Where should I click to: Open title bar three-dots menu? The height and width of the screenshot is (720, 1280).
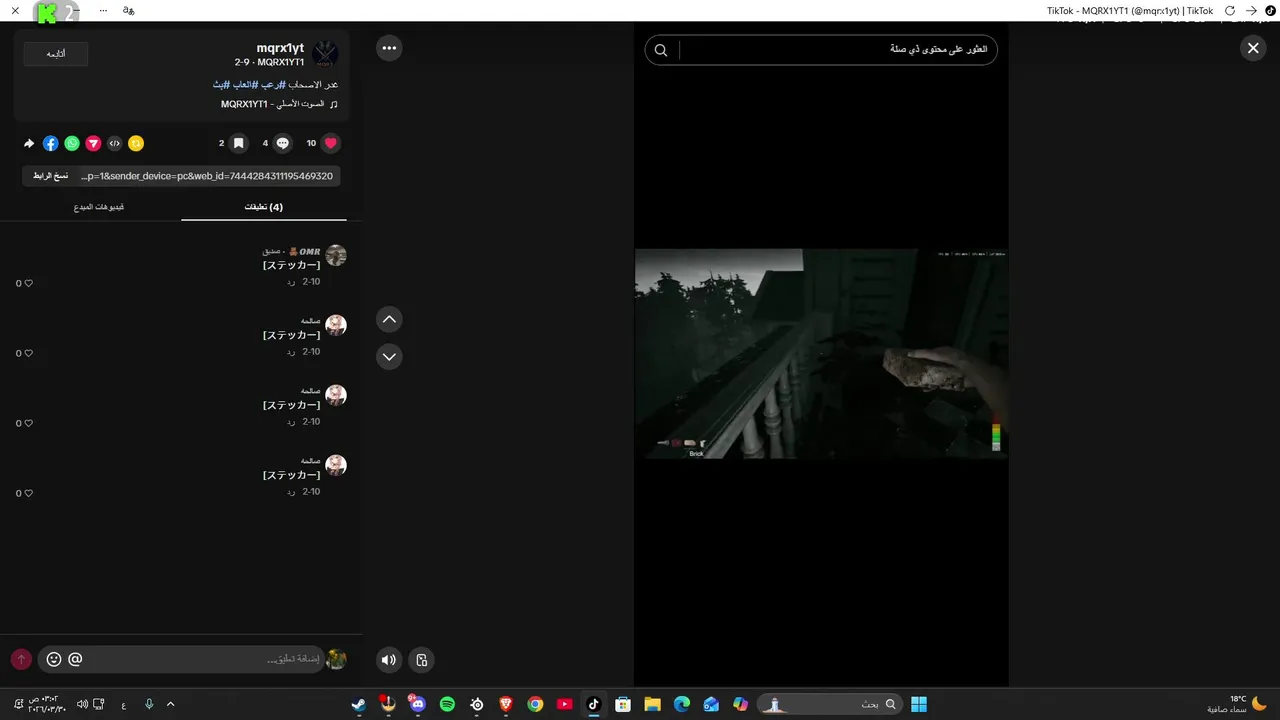click(103, 11)
